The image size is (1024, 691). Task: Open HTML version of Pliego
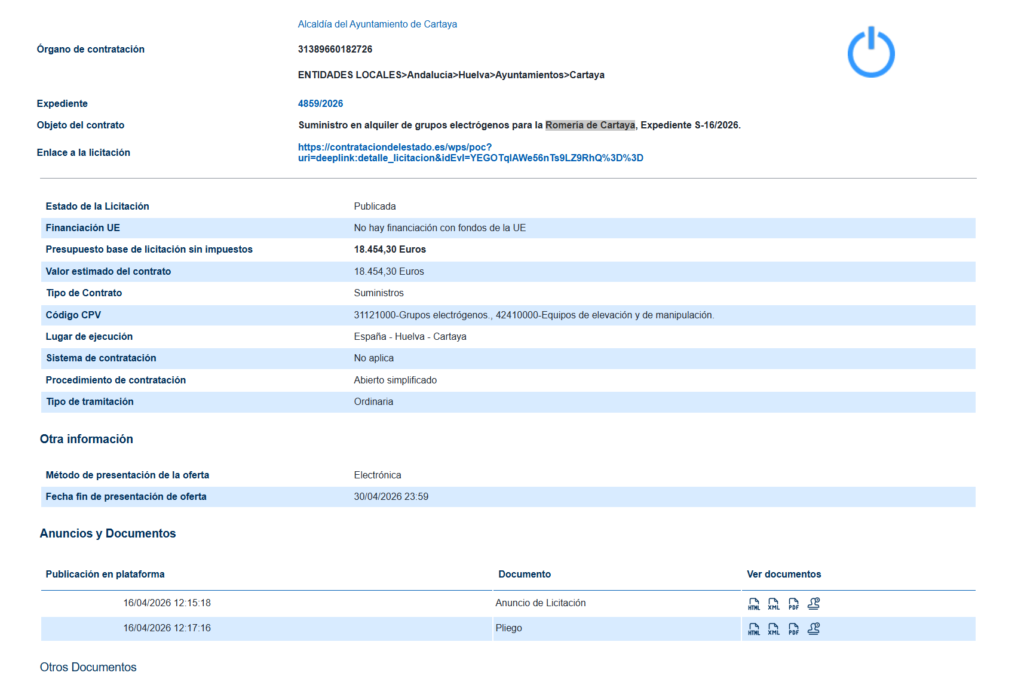[754, 629]
